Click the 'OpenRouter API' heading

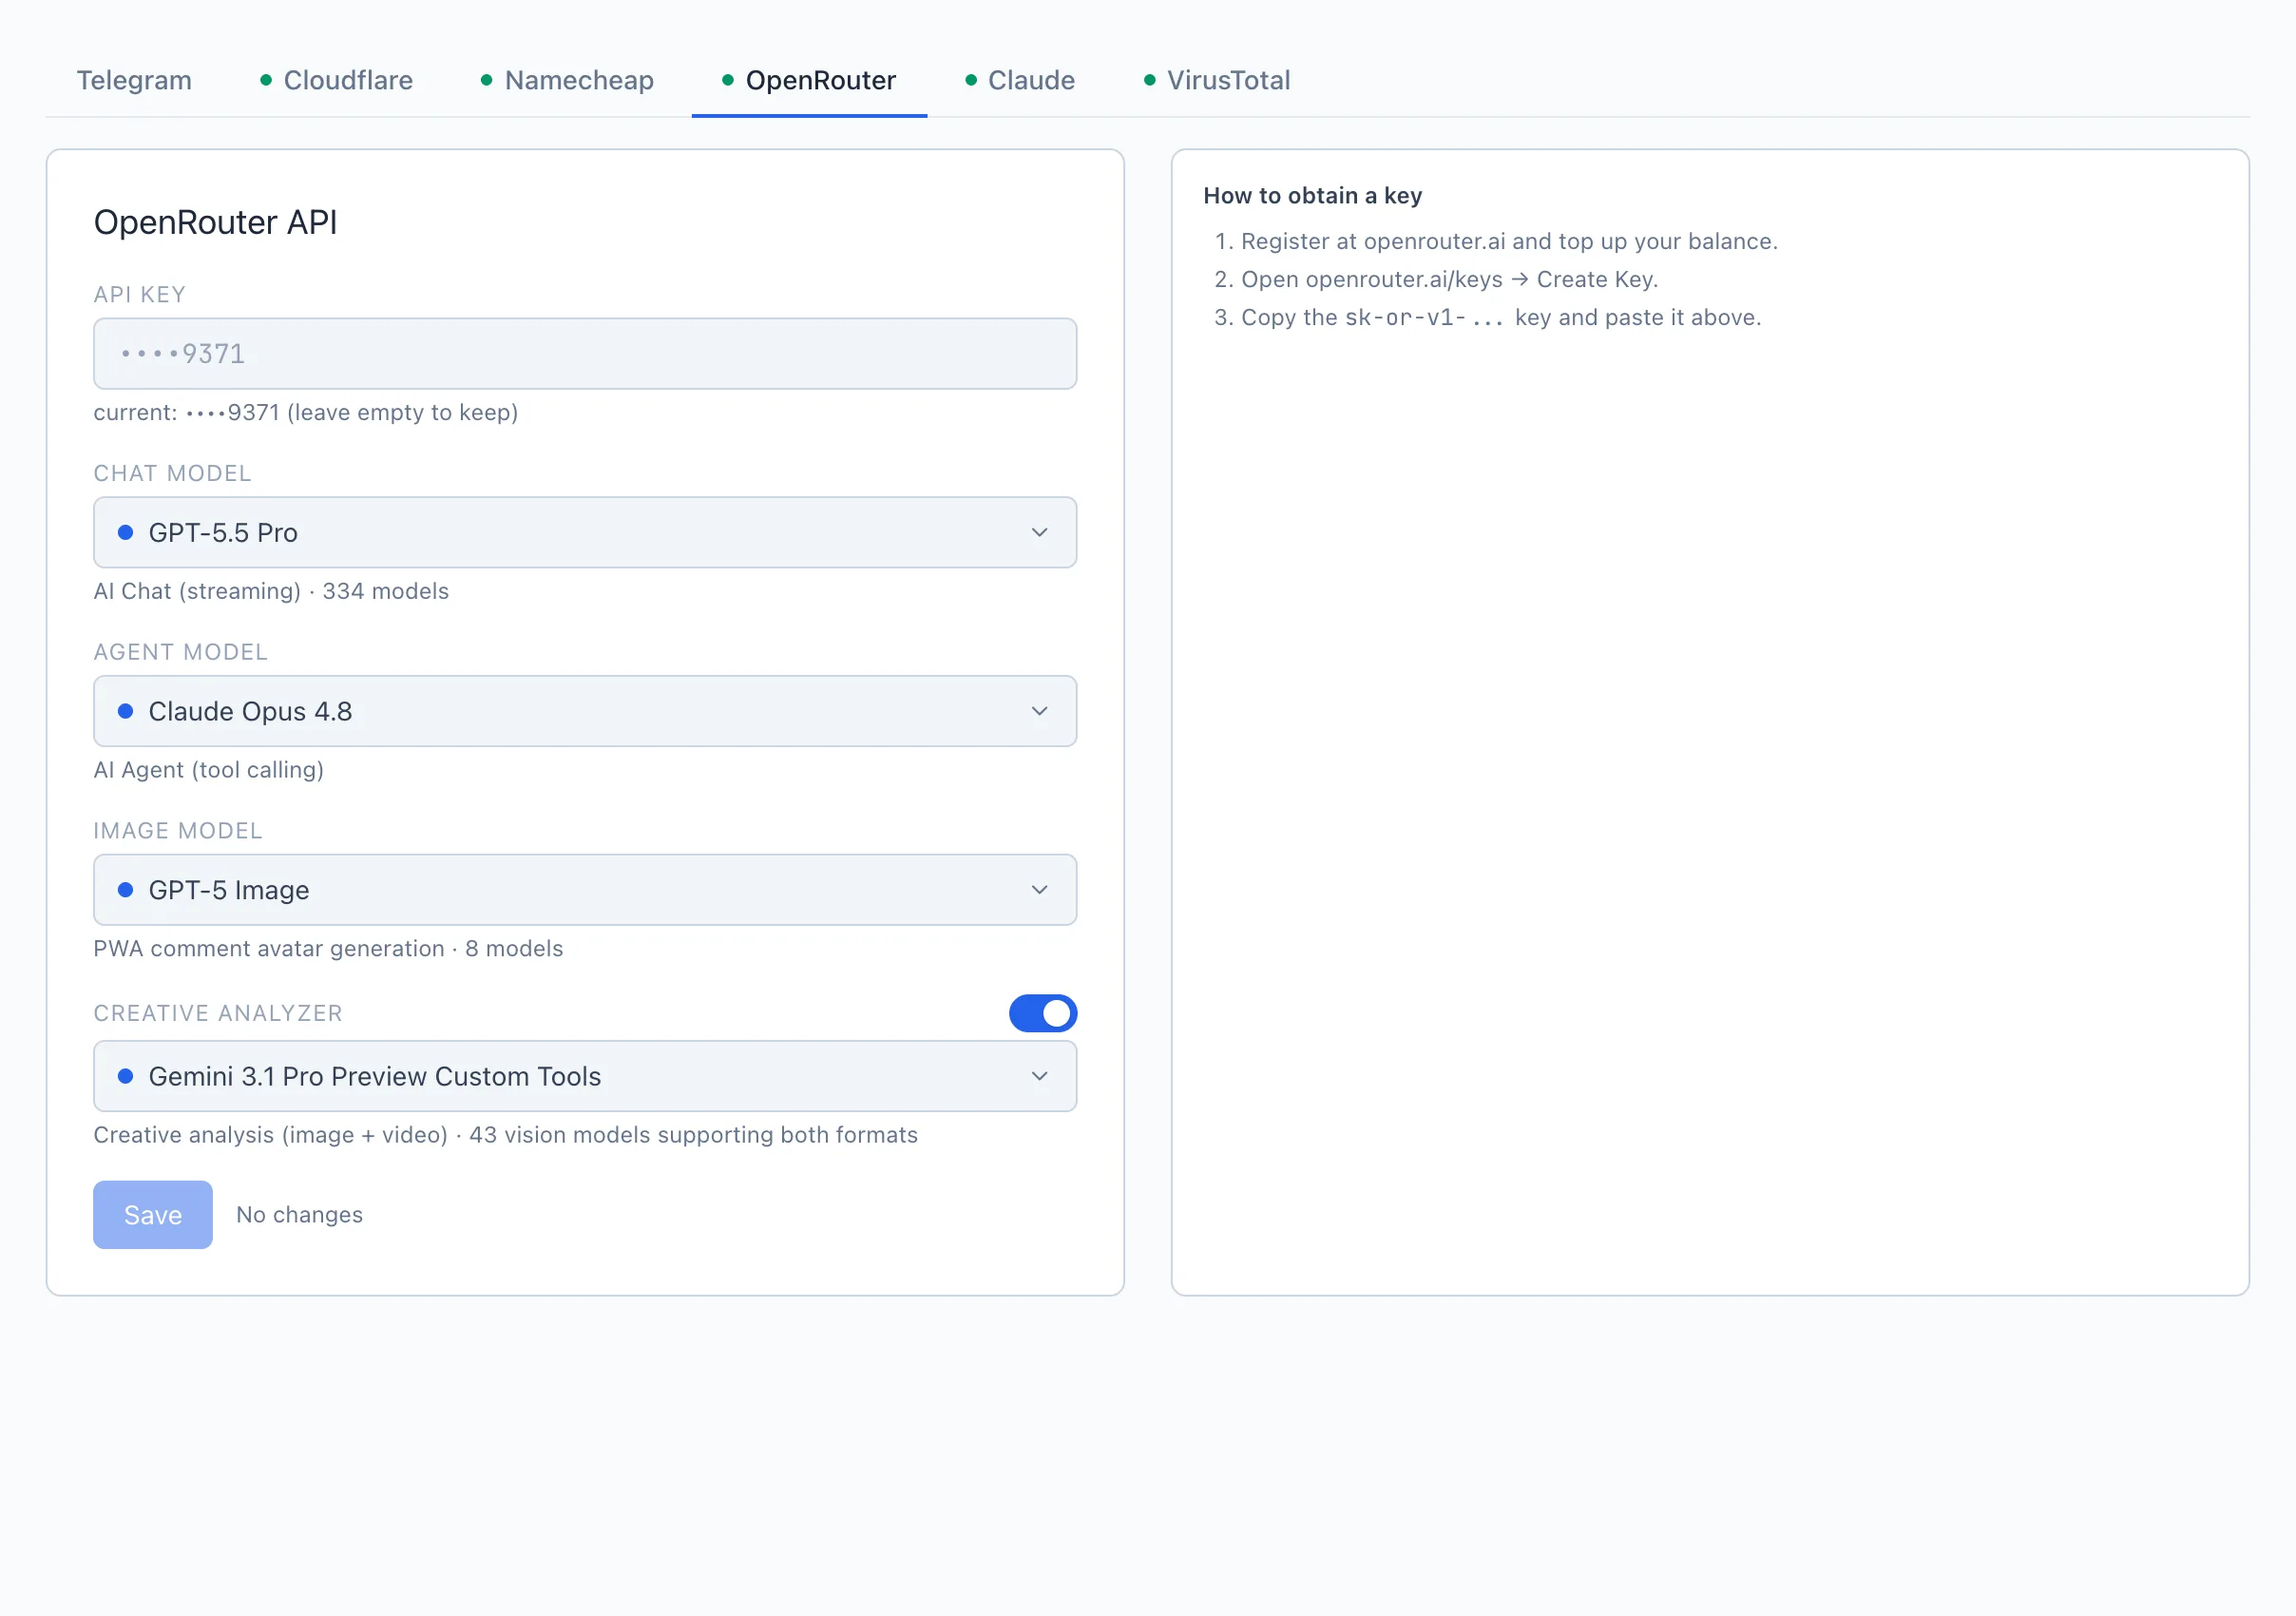coord(216,222)
